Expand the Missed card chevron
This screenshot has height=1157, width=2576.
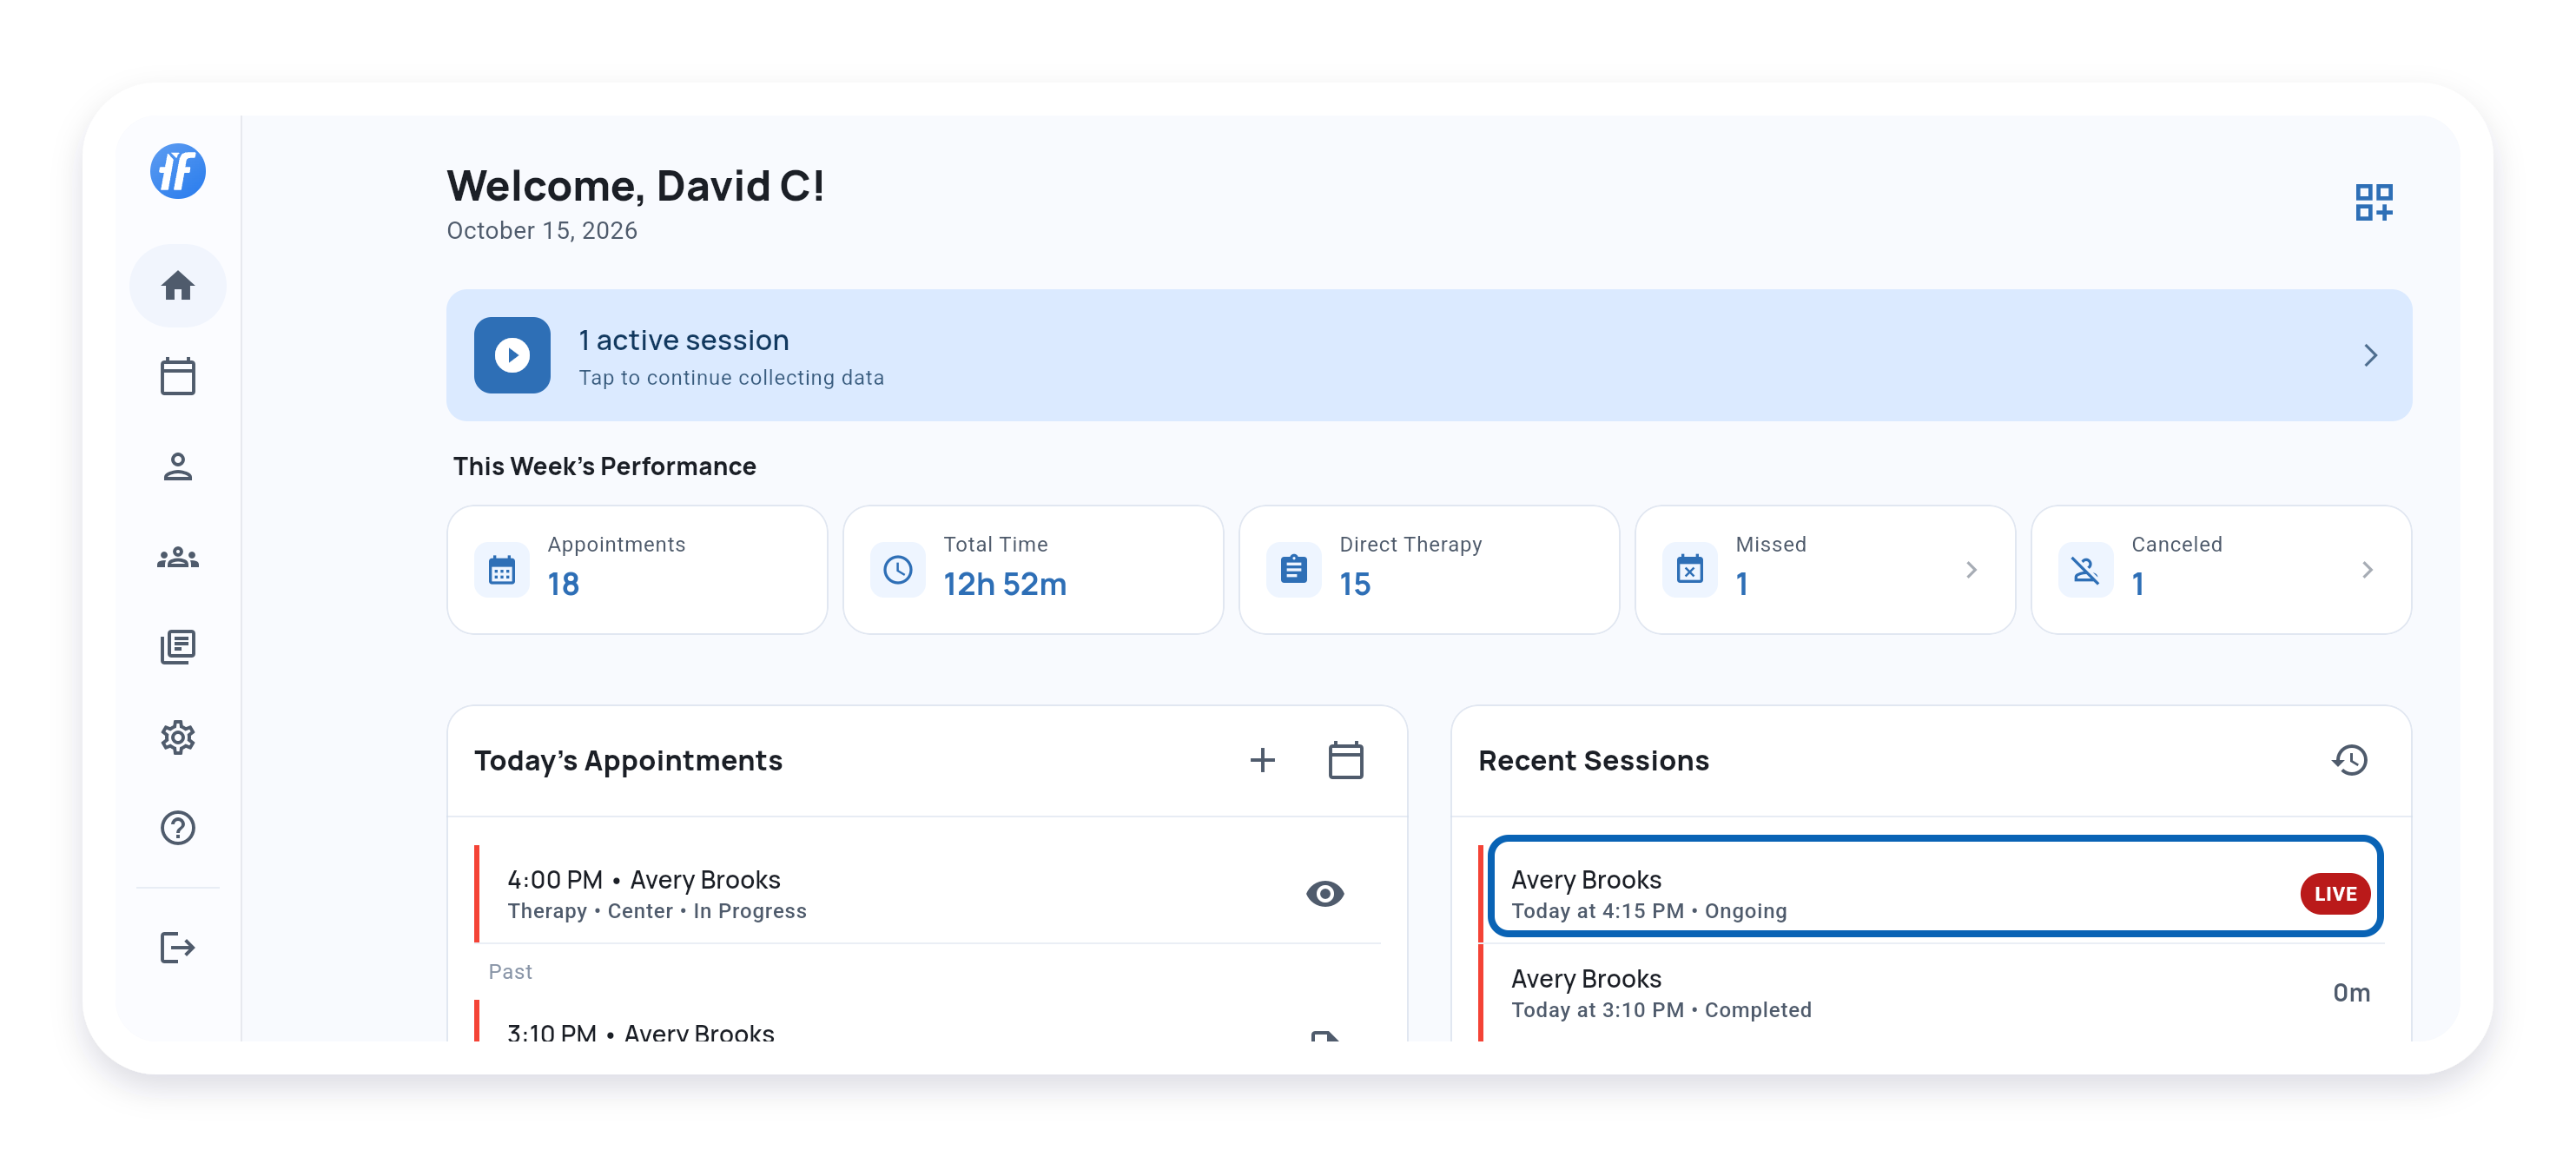coord(1971,570)
